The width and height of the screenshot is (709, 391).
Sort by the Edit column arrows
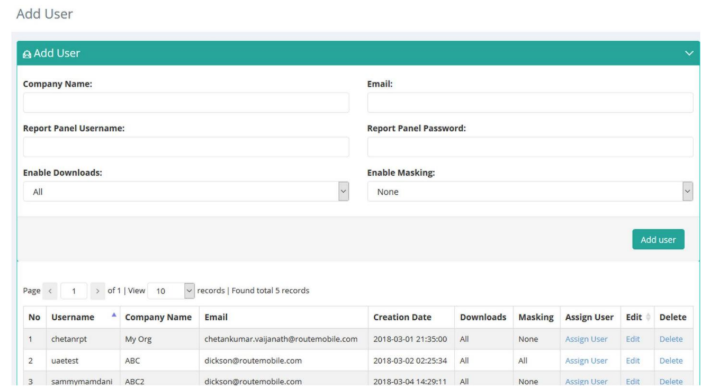(648, 317)
